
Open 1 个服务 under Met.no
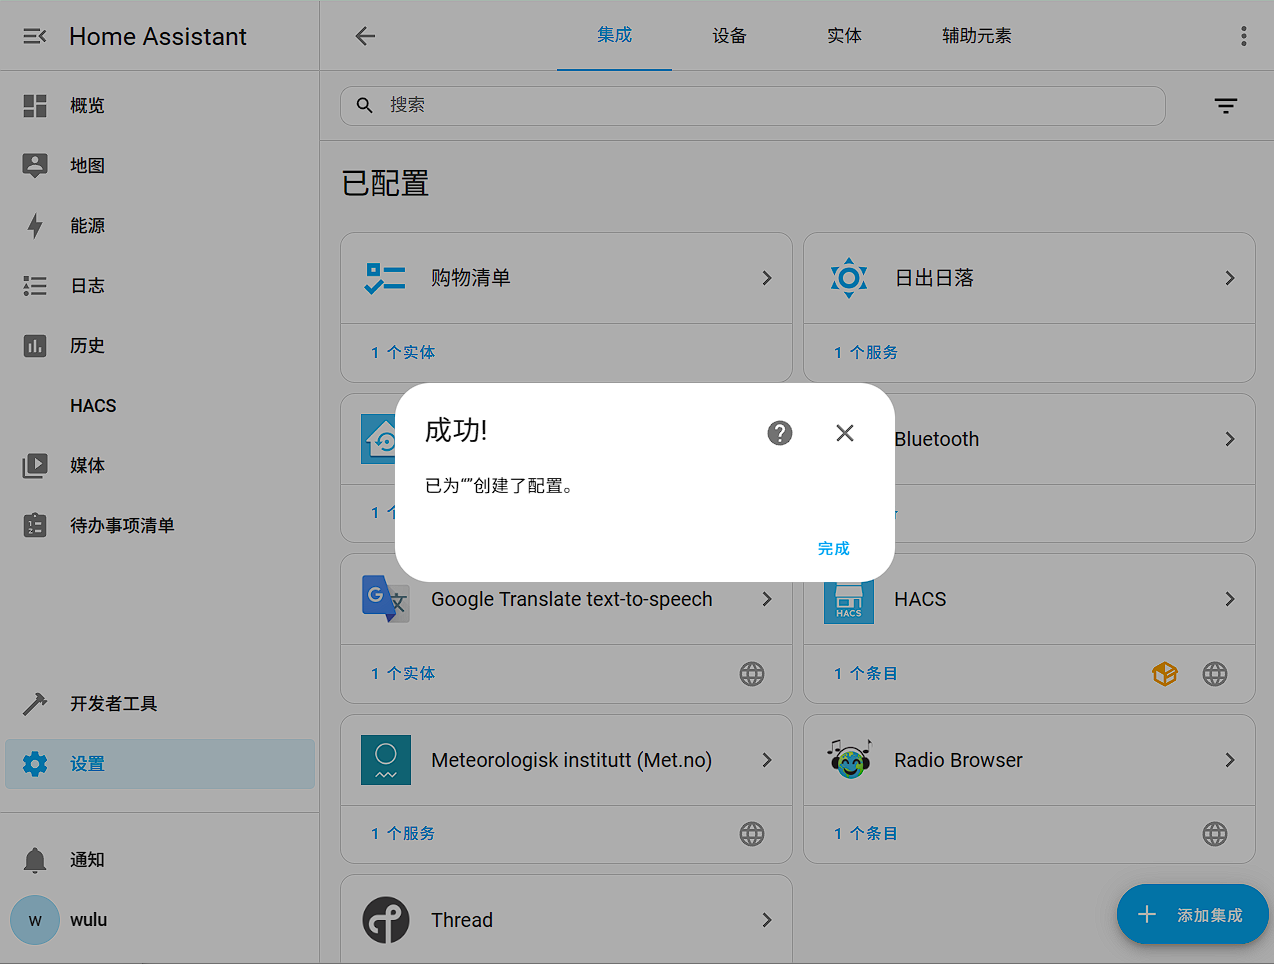403,833
